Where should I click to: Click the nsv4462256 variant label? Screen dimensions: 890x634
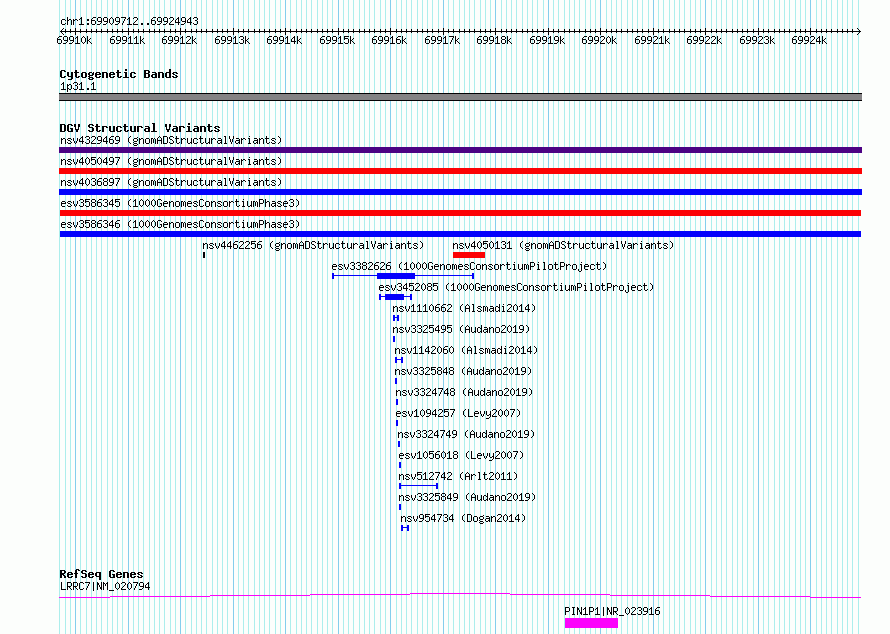pyautogui.click(x=313, y=245)
